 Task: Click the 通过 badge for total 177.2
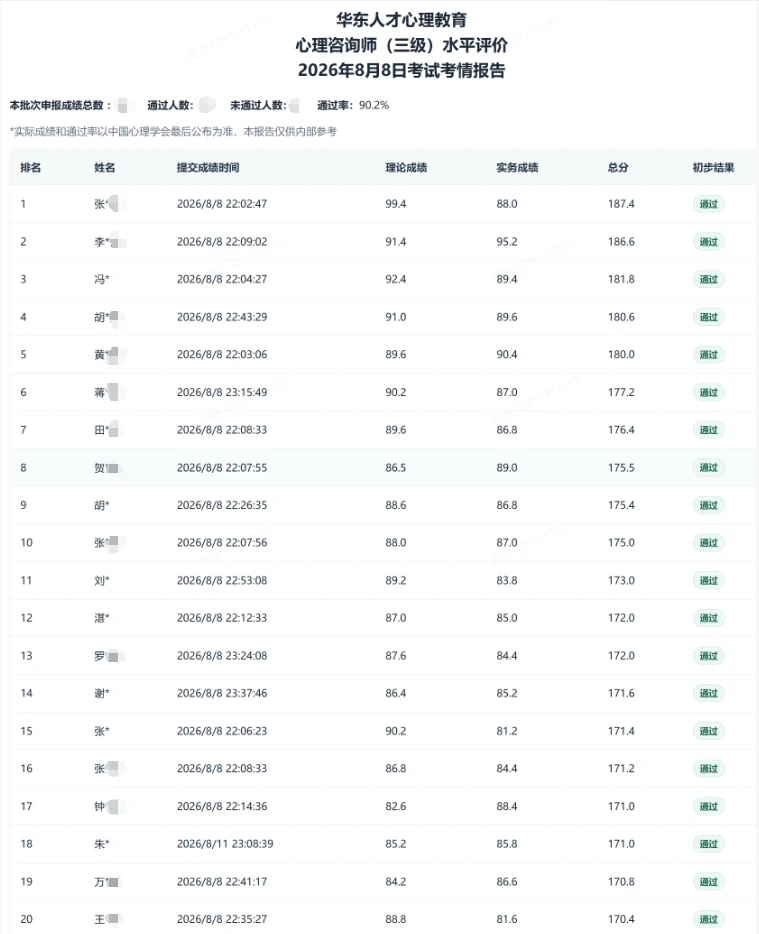pyautogui.click(x=708, y=392)
